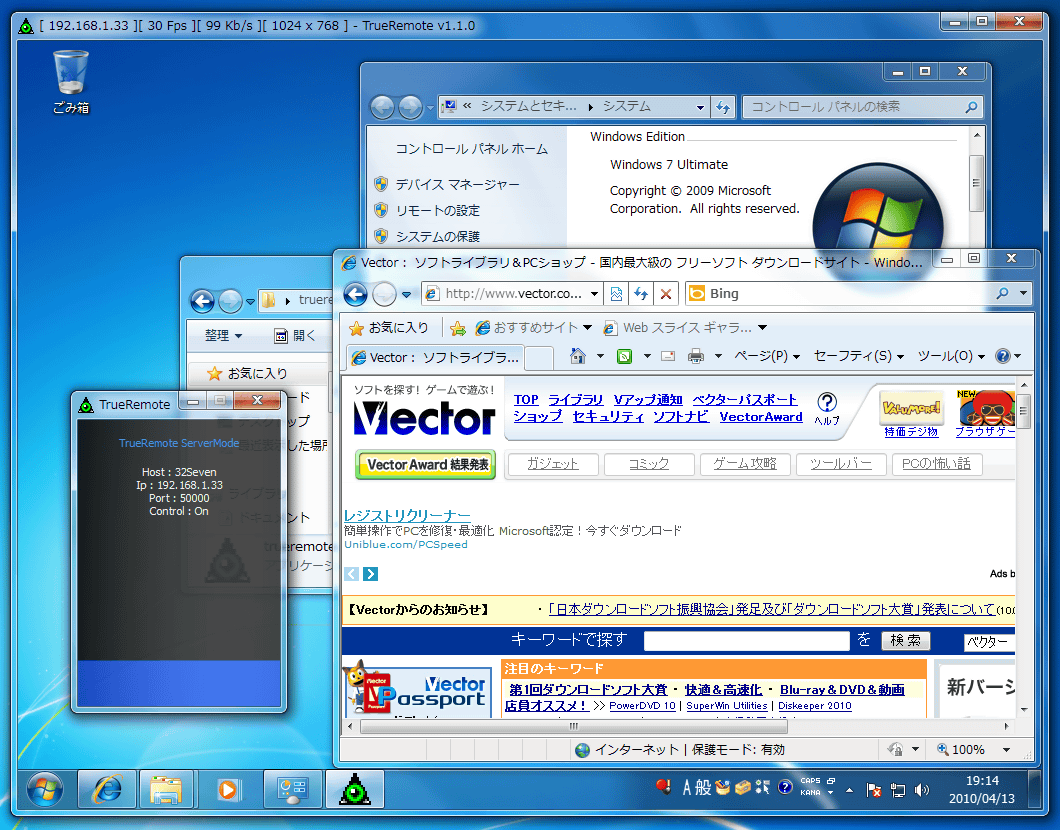
Task: Click the Bing search magnifier icon
Action: (1003, 293)
